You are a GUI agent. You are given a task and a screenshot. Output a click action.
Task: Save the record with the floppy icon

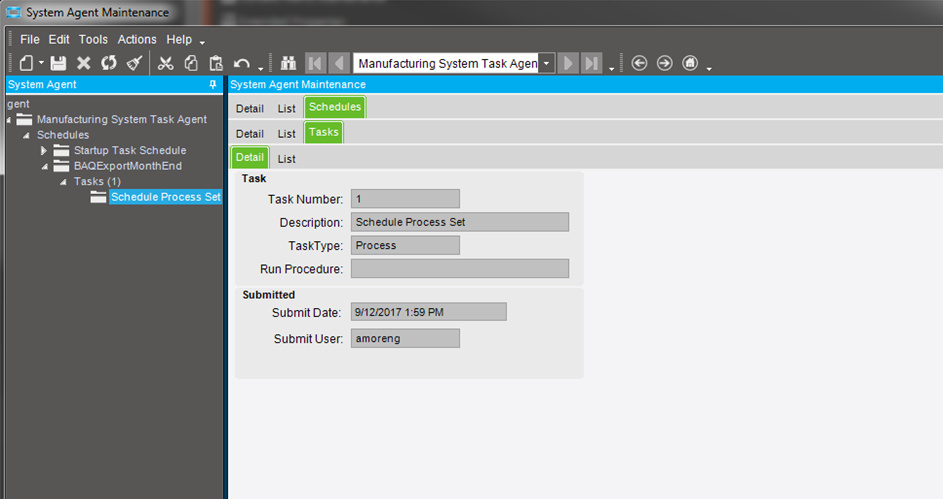coord(58,63)
